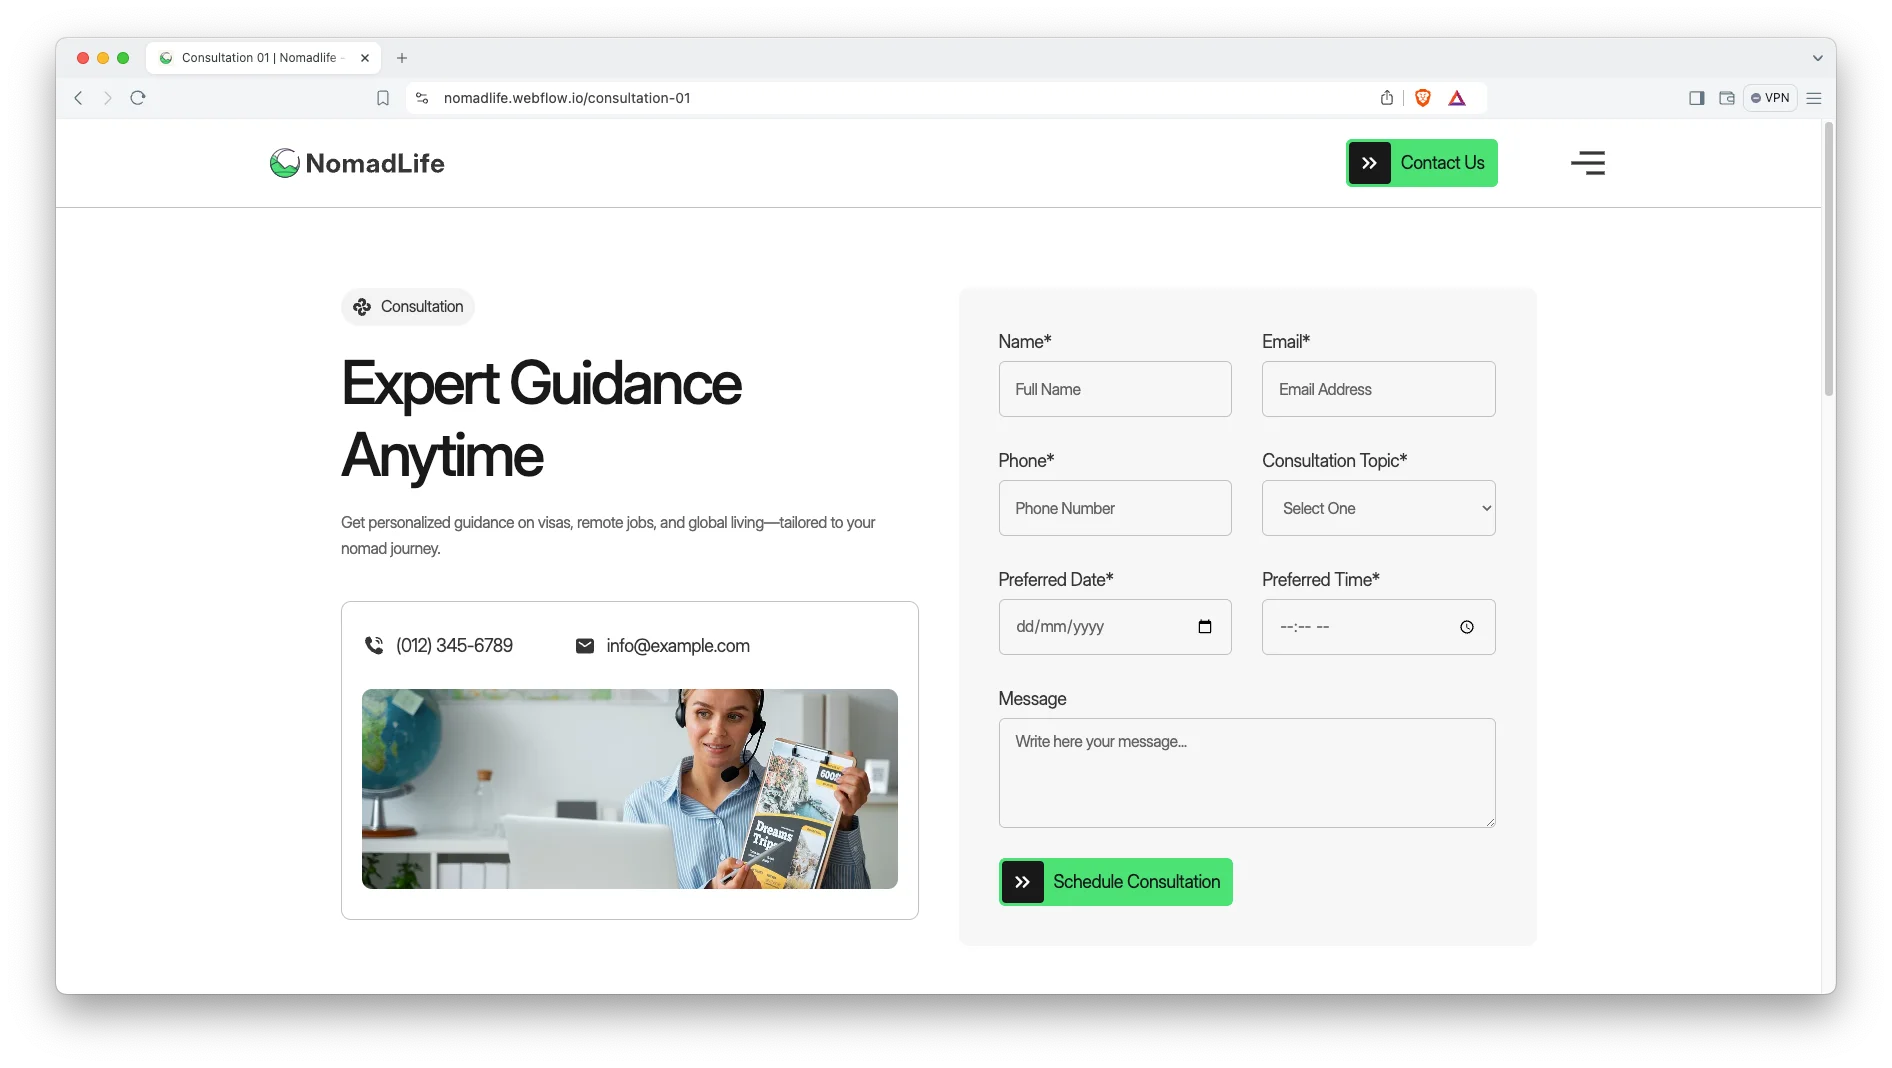1892x1068 pixels.
Task: Click the bookmark icon in address bar
Action: (x=383, y=98)
